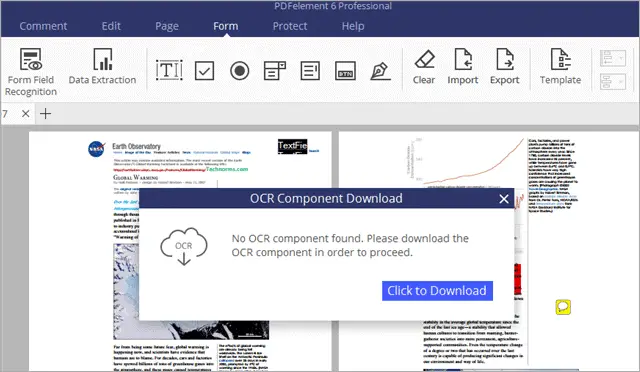The width and height of the screenshot is (640, 372).
Task: Open the form Template tool
Action: coord(560,67)
